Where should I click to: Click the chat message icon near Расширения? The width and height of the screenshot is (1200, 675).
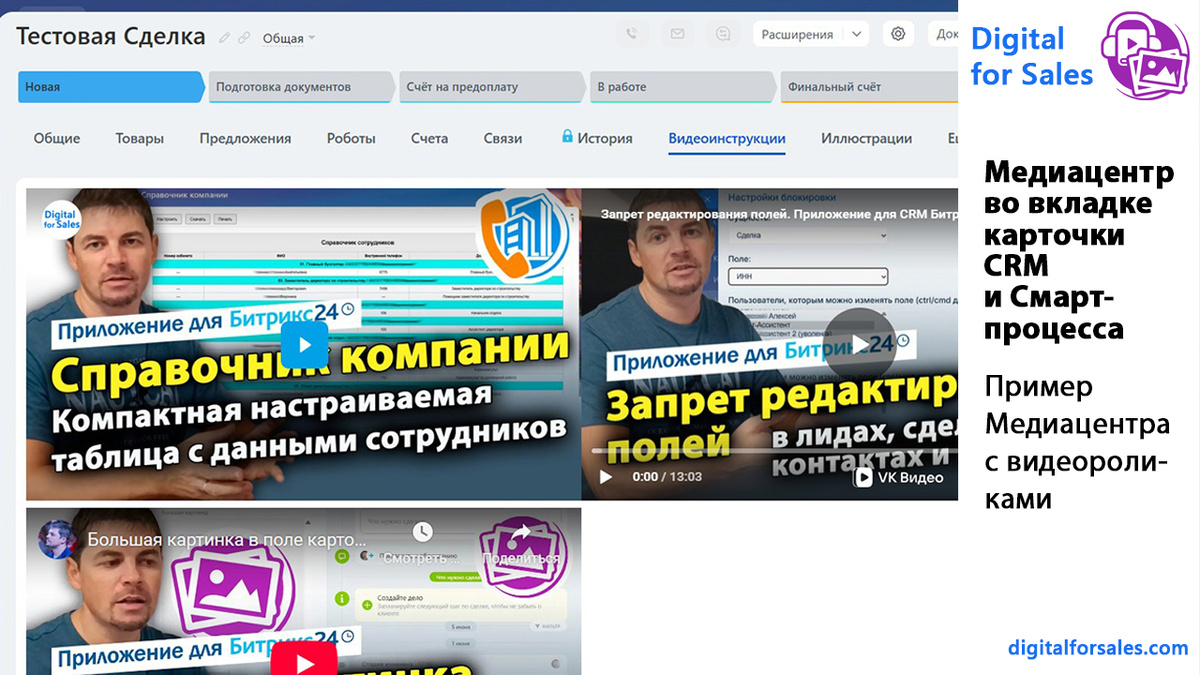[722, 33]
